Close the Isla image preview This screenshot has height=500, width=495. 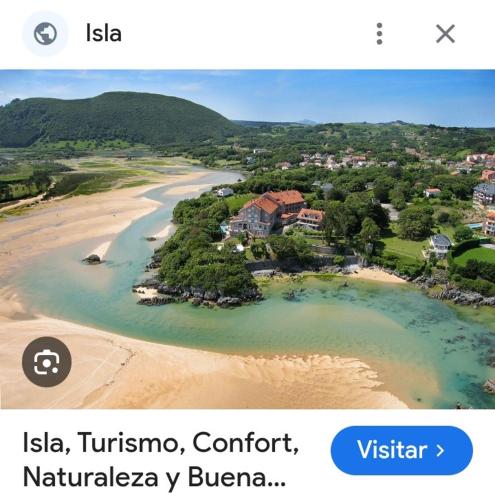[445, 34]
